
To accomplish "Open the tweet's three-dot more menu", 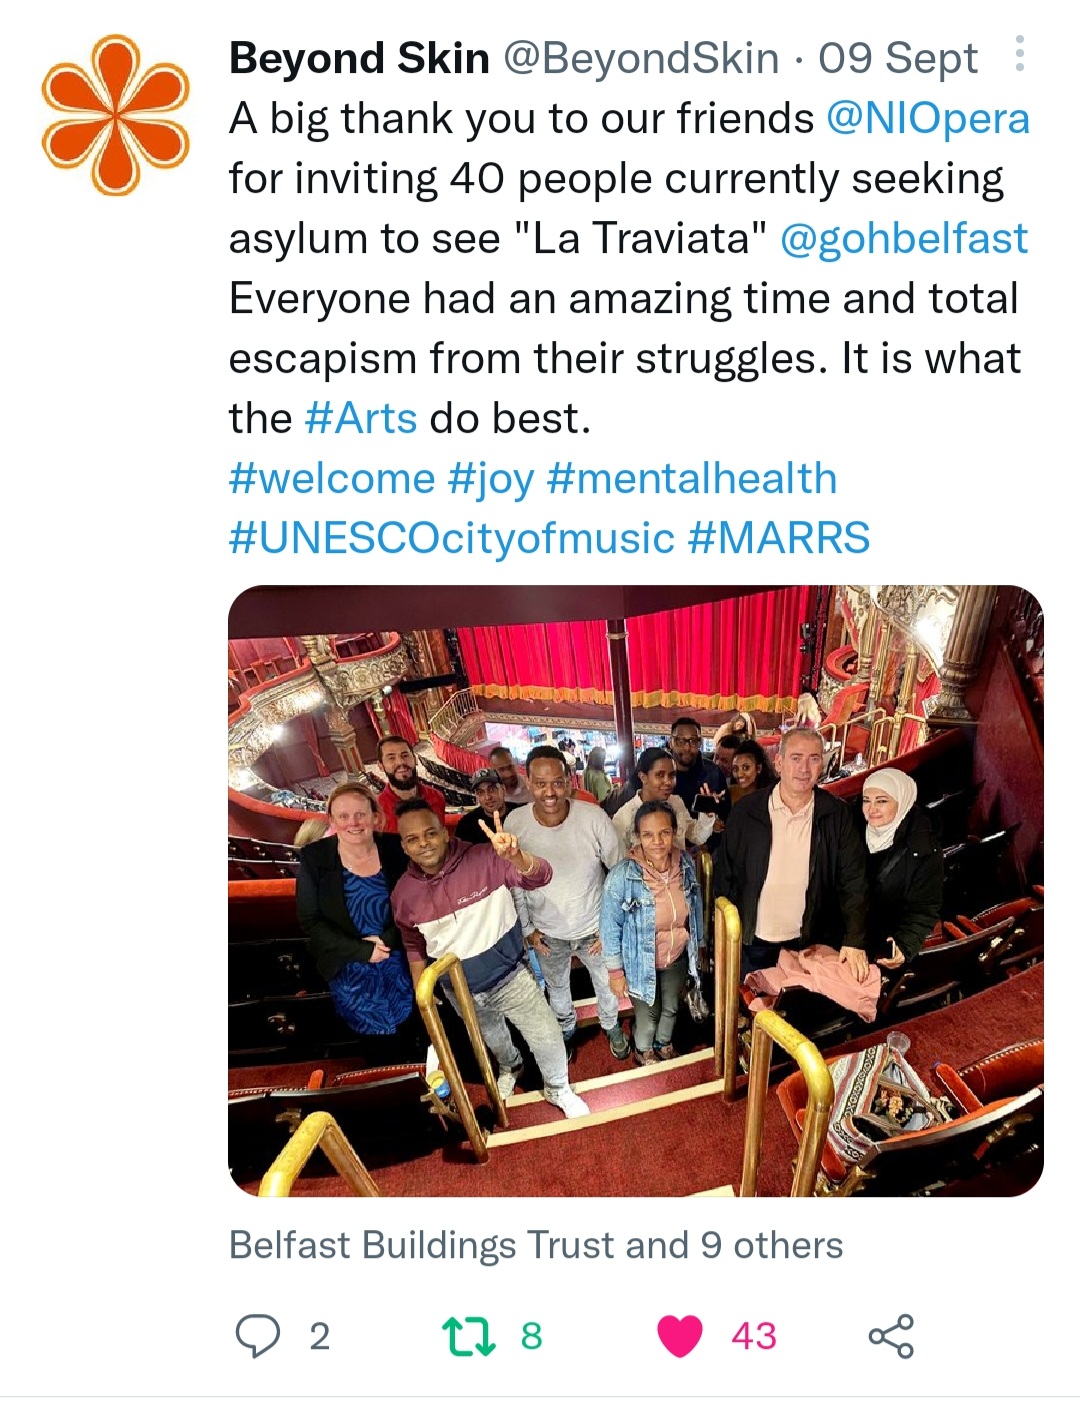I will [x=1019, y=54].
